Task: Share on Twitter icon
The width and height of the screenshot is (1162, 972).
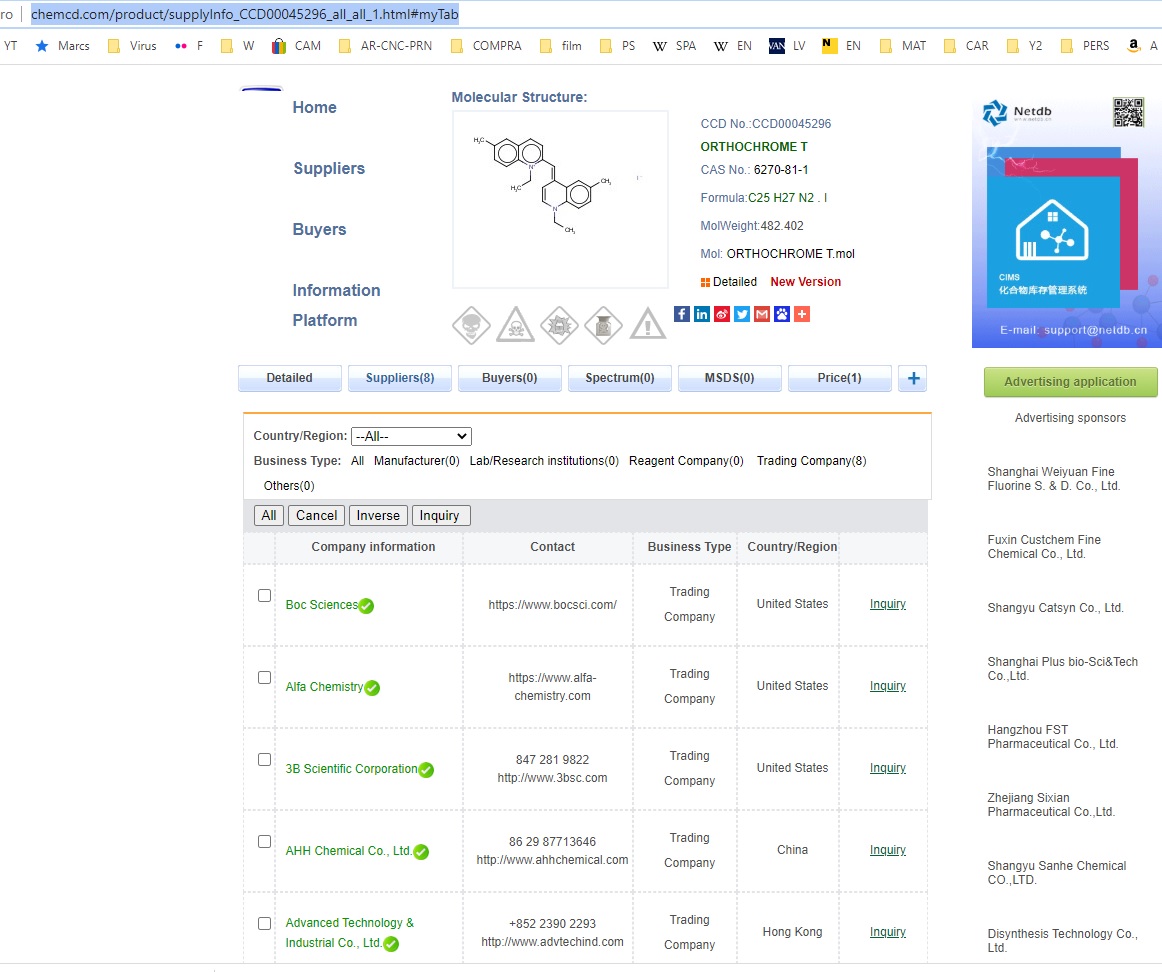Action: point(742,314)
